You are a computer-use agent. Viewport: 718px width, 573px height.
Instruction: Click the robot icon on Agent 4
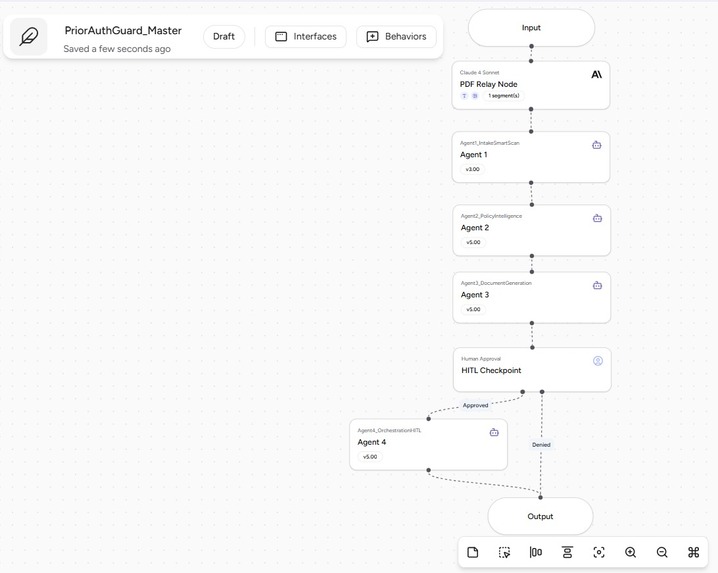click(494, 432)
